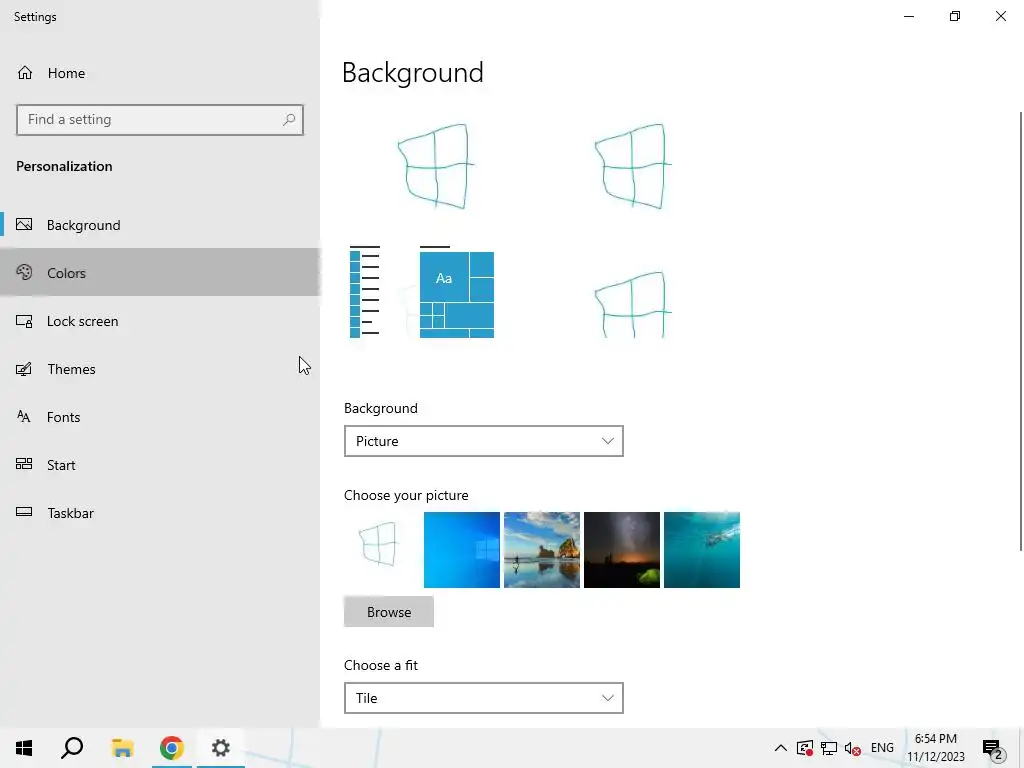Open Start settings page

point(160,465)
